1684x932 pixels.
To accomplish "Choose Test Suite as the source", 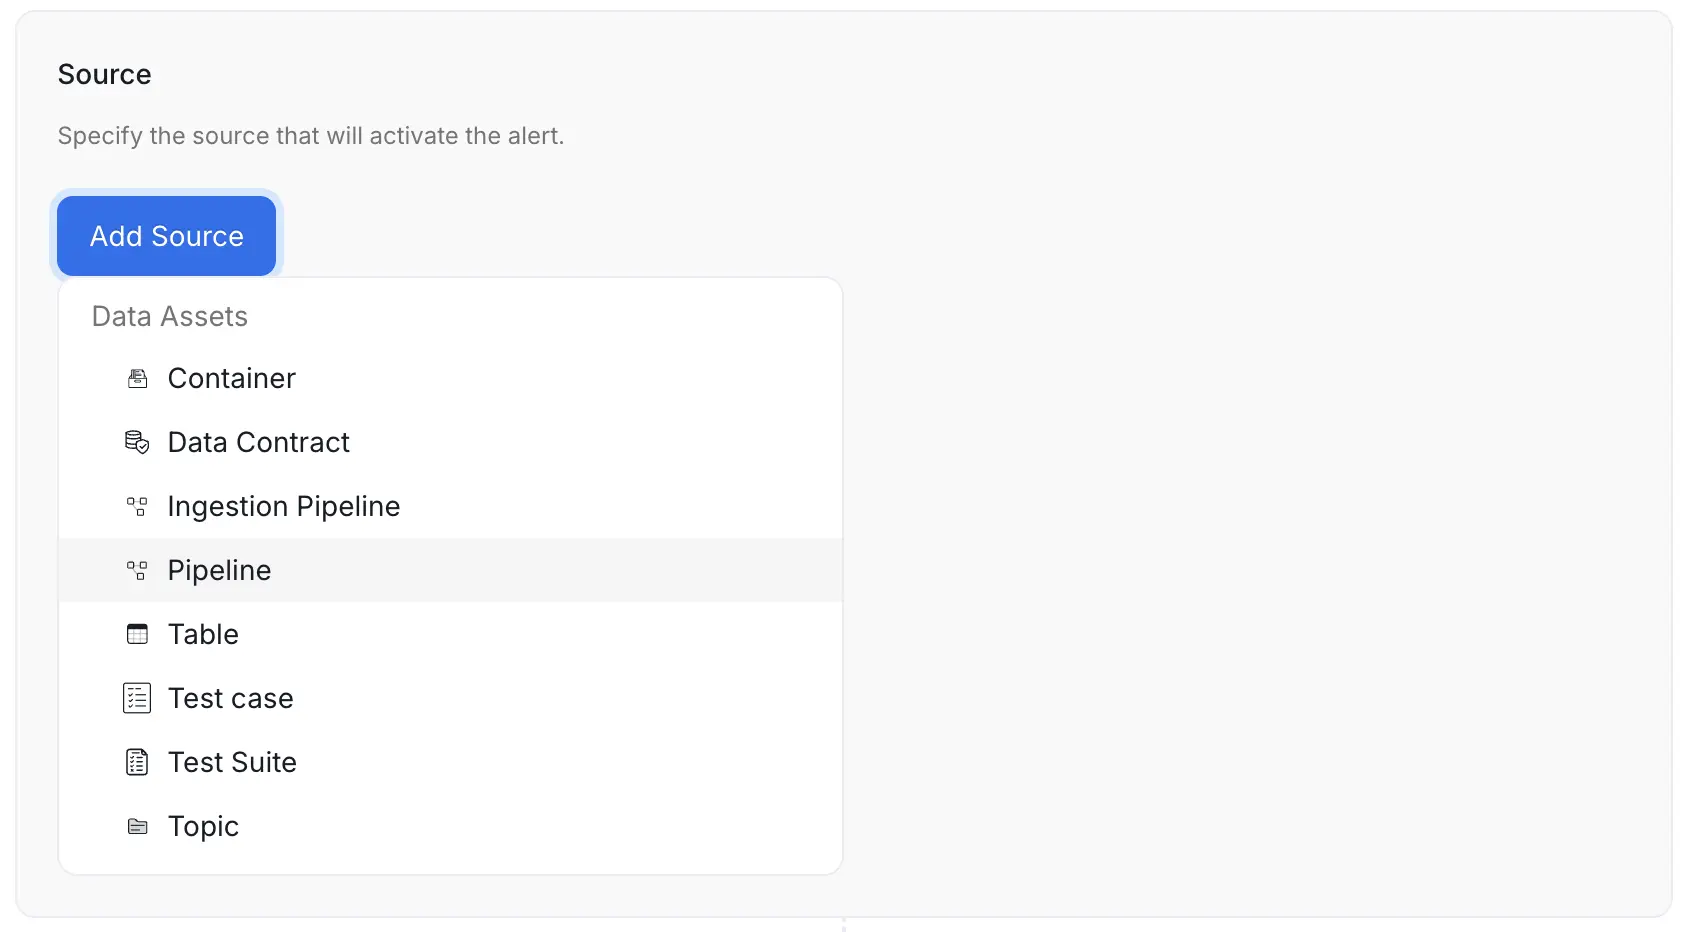I will click(x=232, y=762).
